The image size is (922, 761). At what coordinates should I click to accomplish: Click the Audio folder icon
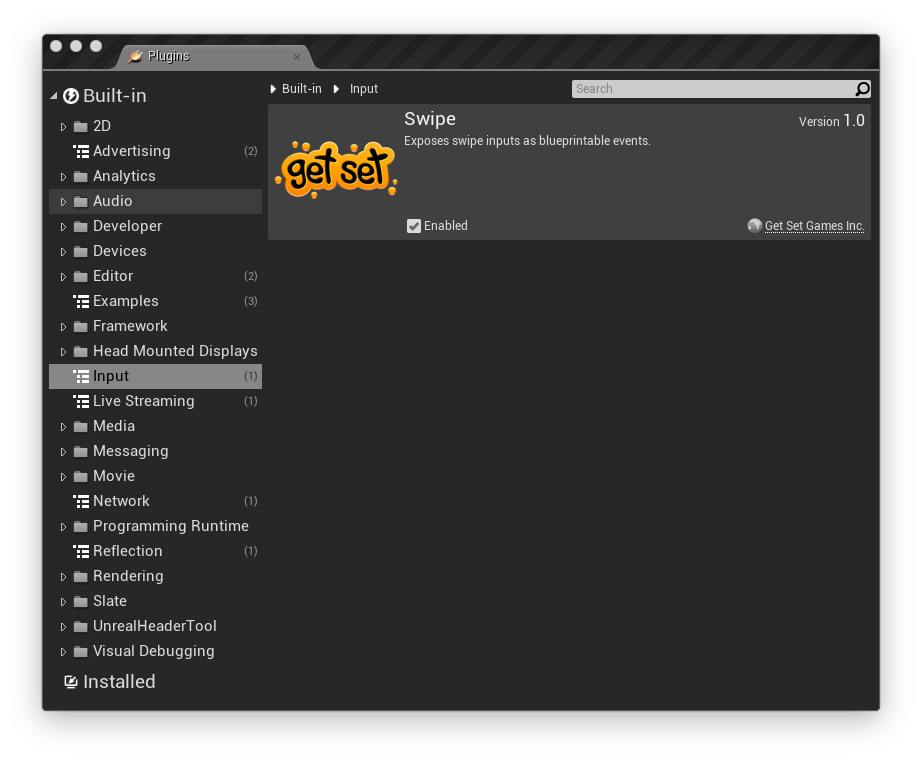coord(81,201)
